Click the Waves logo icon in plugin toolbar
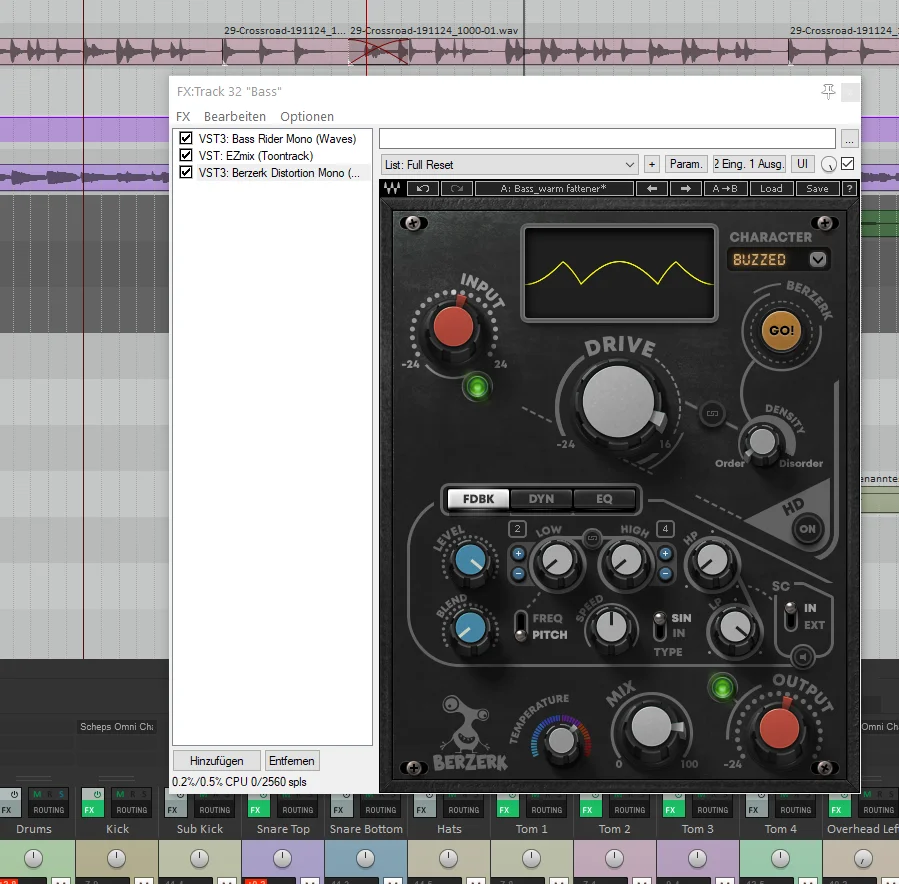The image size is (899, 884). click(x=393, y=189)
